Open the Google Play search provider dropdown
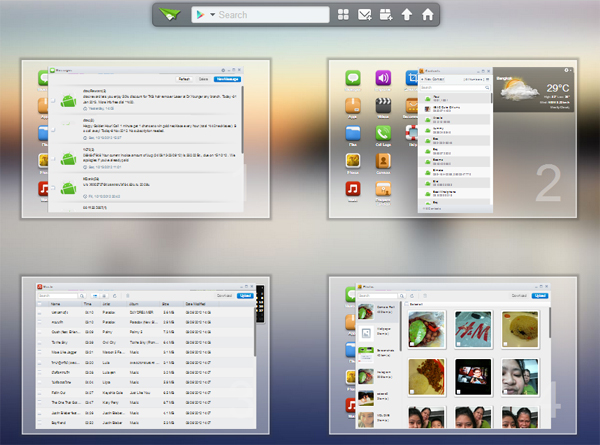 click(x=212, y=15)
